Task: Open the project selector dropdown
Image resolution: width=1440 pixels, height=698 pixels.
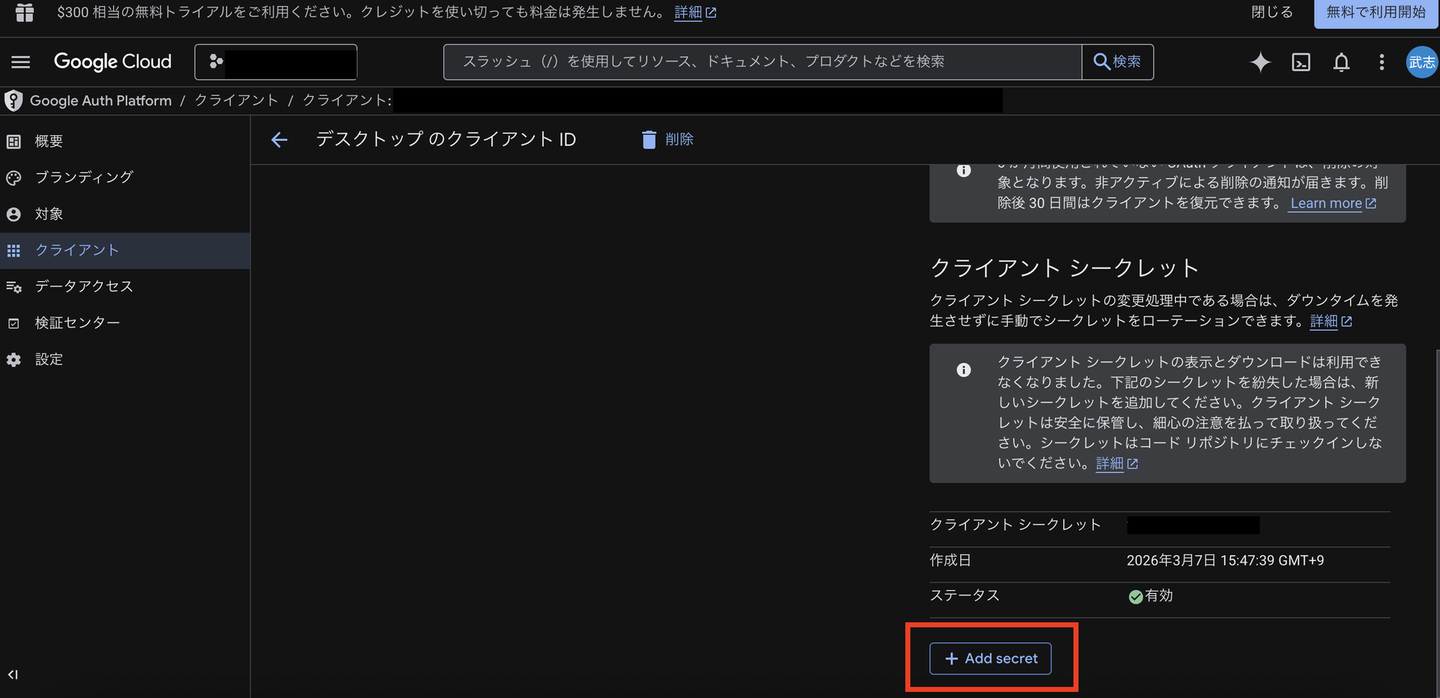Action: click(276, 62)
